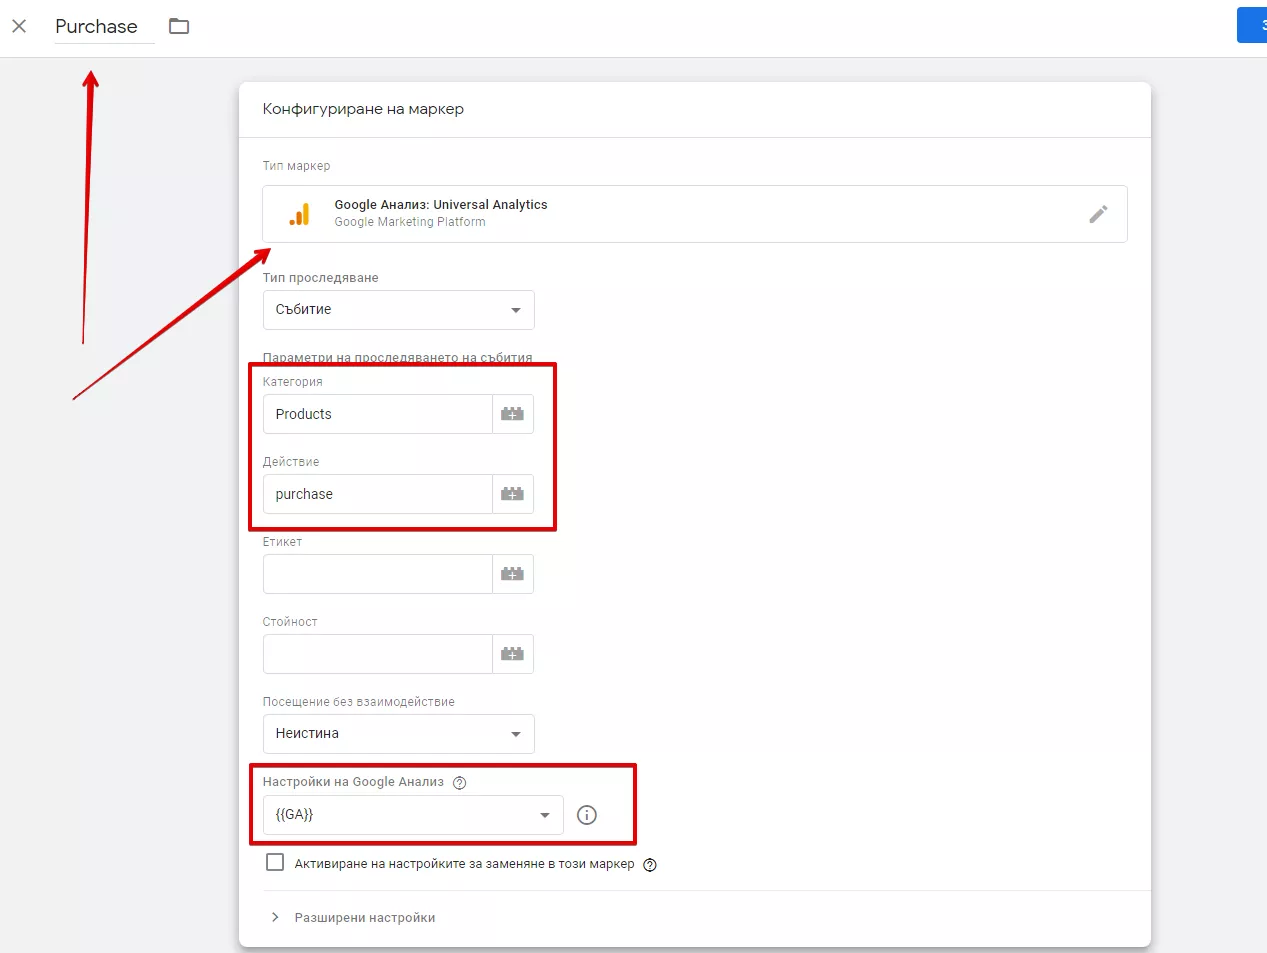This screenshot has height=953, width=1267.
Task: Open Google Analytics Universal Analytics tag type
Action: point(695,214)
